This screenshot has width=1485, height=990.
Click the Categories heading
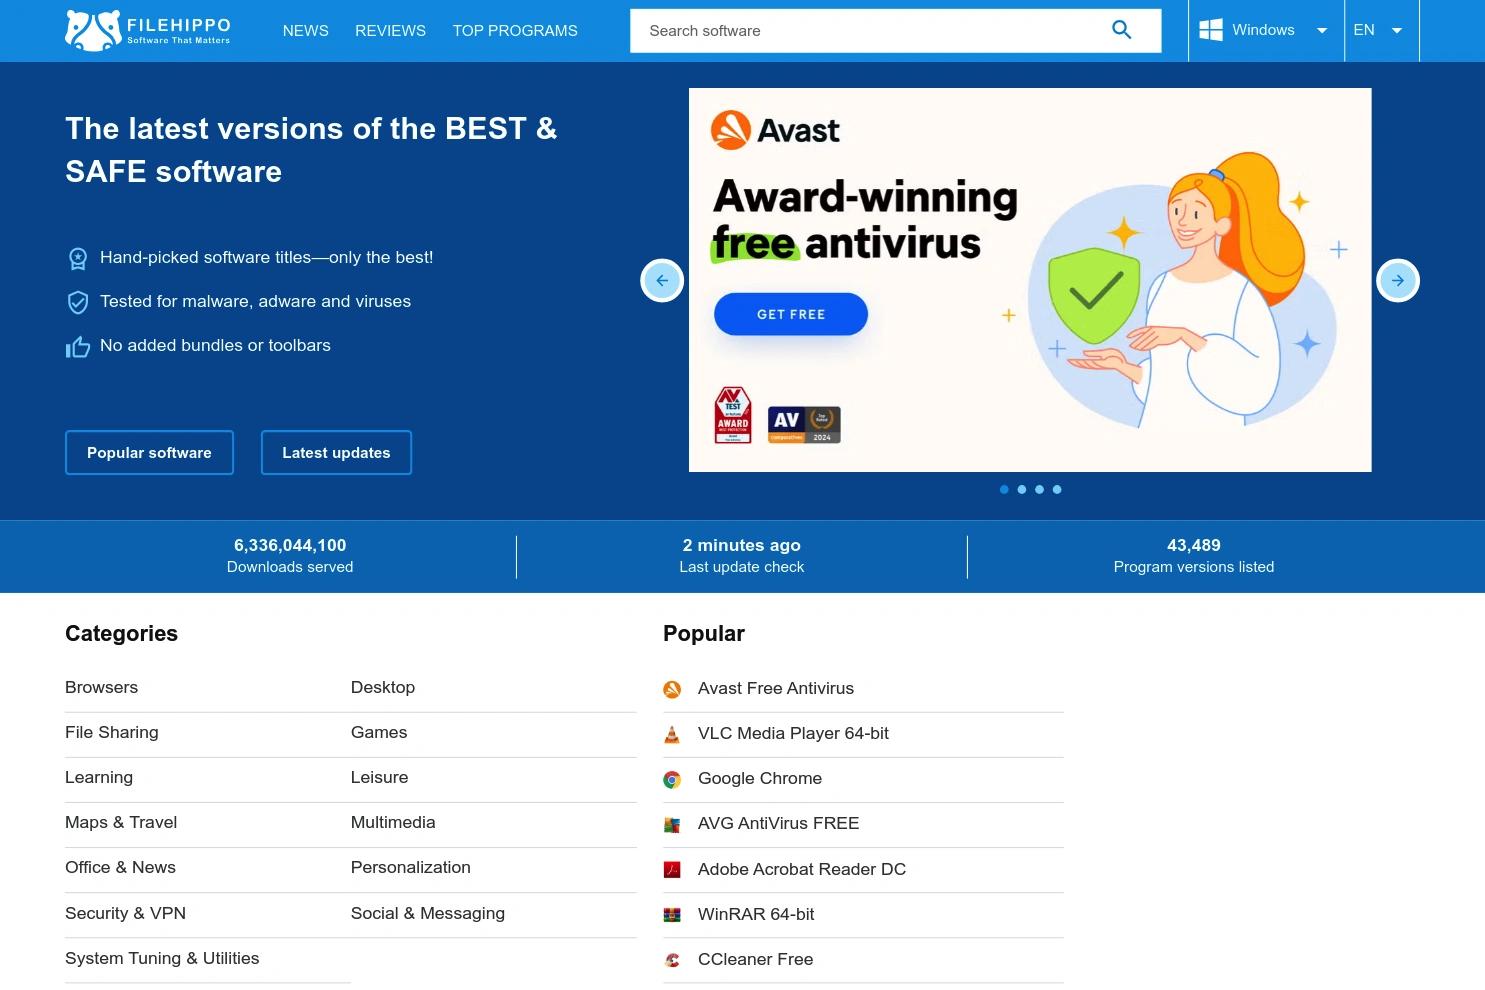coord(121,634)
